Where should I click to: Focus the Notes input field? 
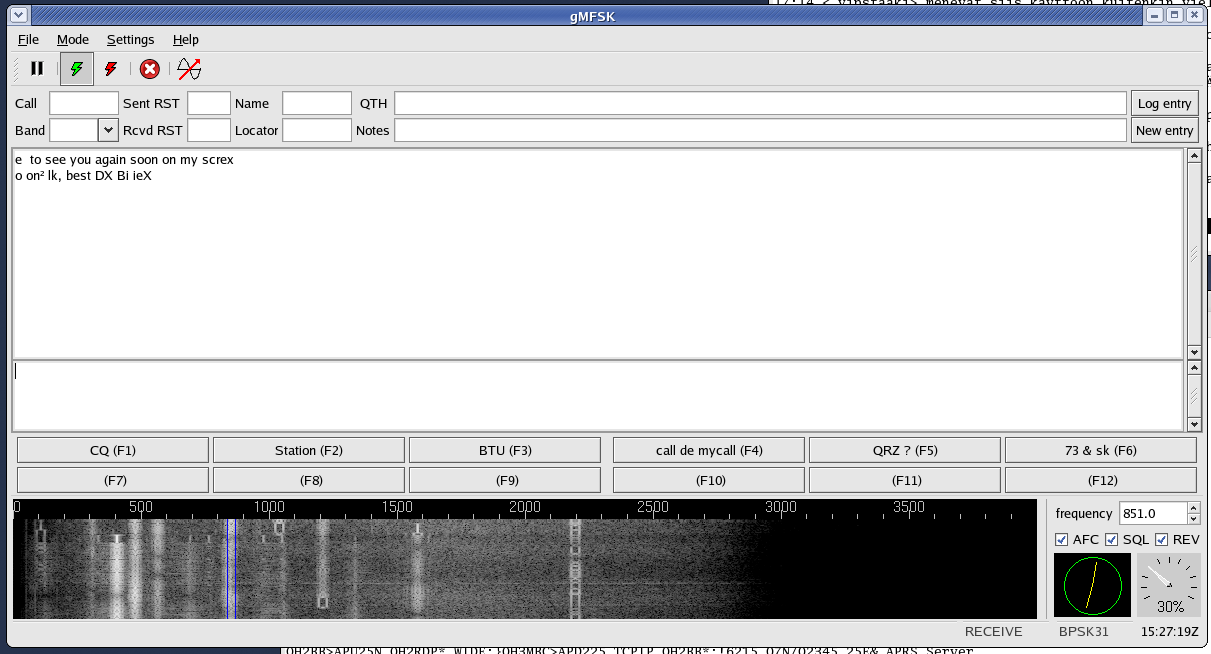pyautogui.click(x=761, y=130)
